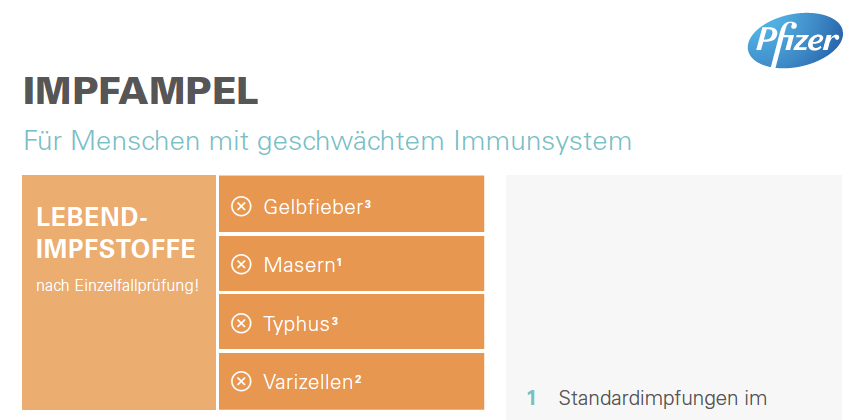862x420 pixels.
Task: Click empty light-orange area below 'nach Einzelfallprüfung!'
Action: tap(119, 352)
